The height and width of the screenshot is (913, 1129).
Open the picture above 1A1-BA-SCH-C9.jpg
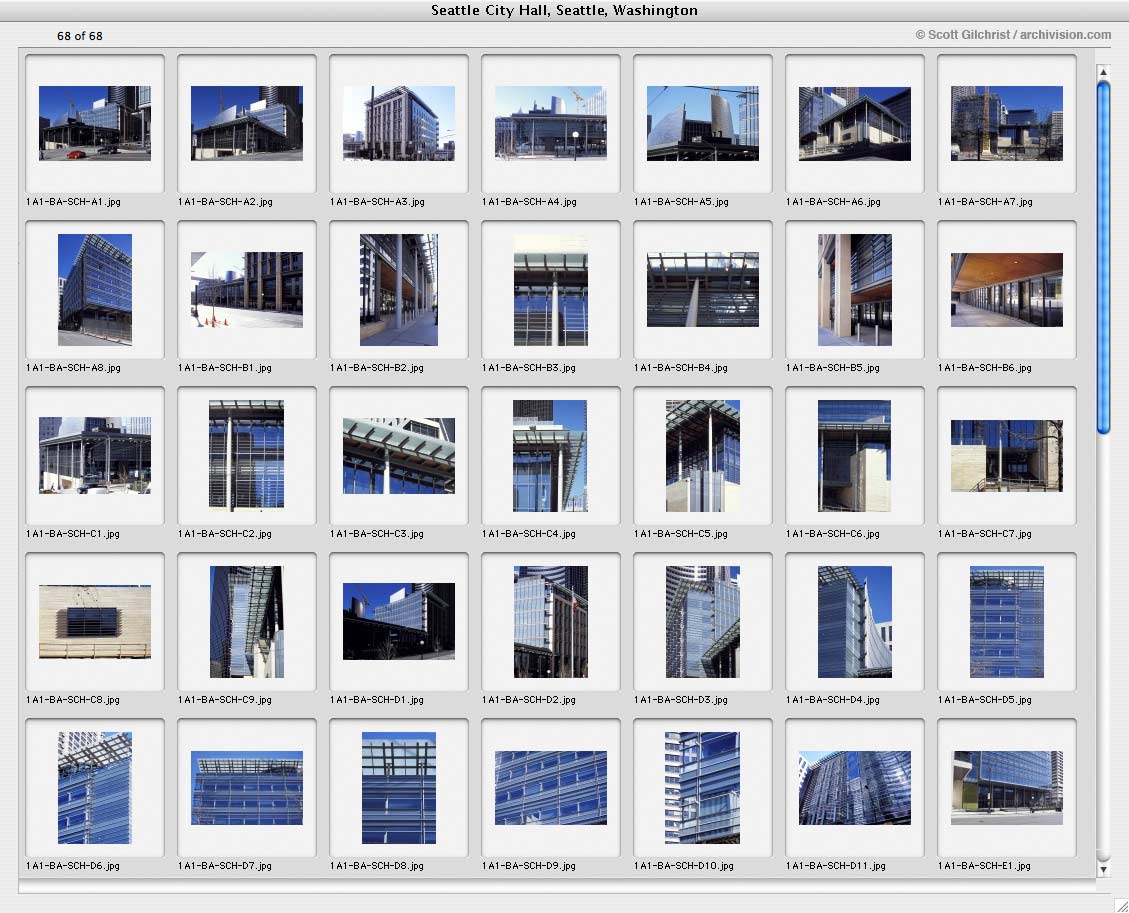247,621
